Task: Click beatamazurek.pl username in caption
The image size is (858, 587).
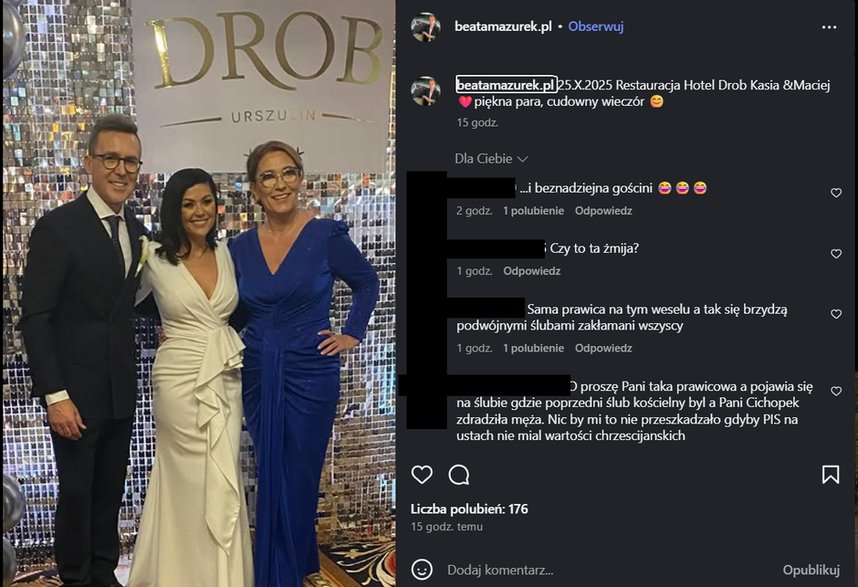Action: click(x=506, y=85)
